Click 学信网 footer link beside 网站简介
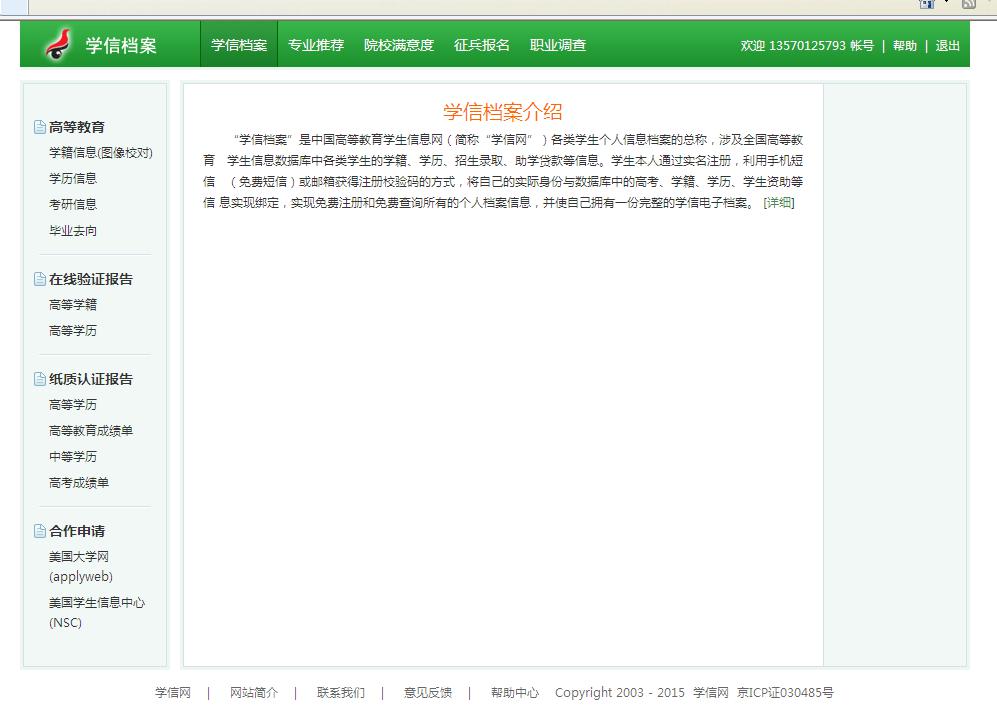This screenshot has width=997, height=711. coord(173,693)
